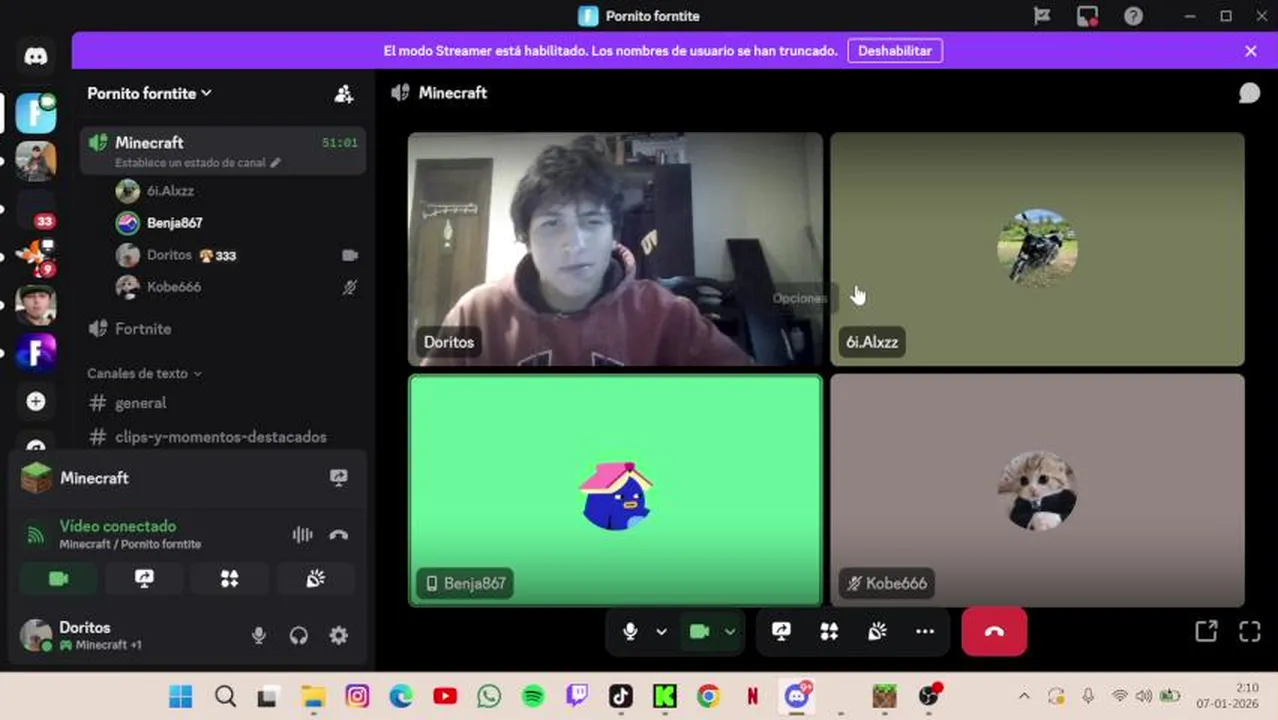Image resolution: width=1278 pixels, height=720 pixels.
Task: Click Minecraft activity name in lower panel
Action: pos(94,478)
